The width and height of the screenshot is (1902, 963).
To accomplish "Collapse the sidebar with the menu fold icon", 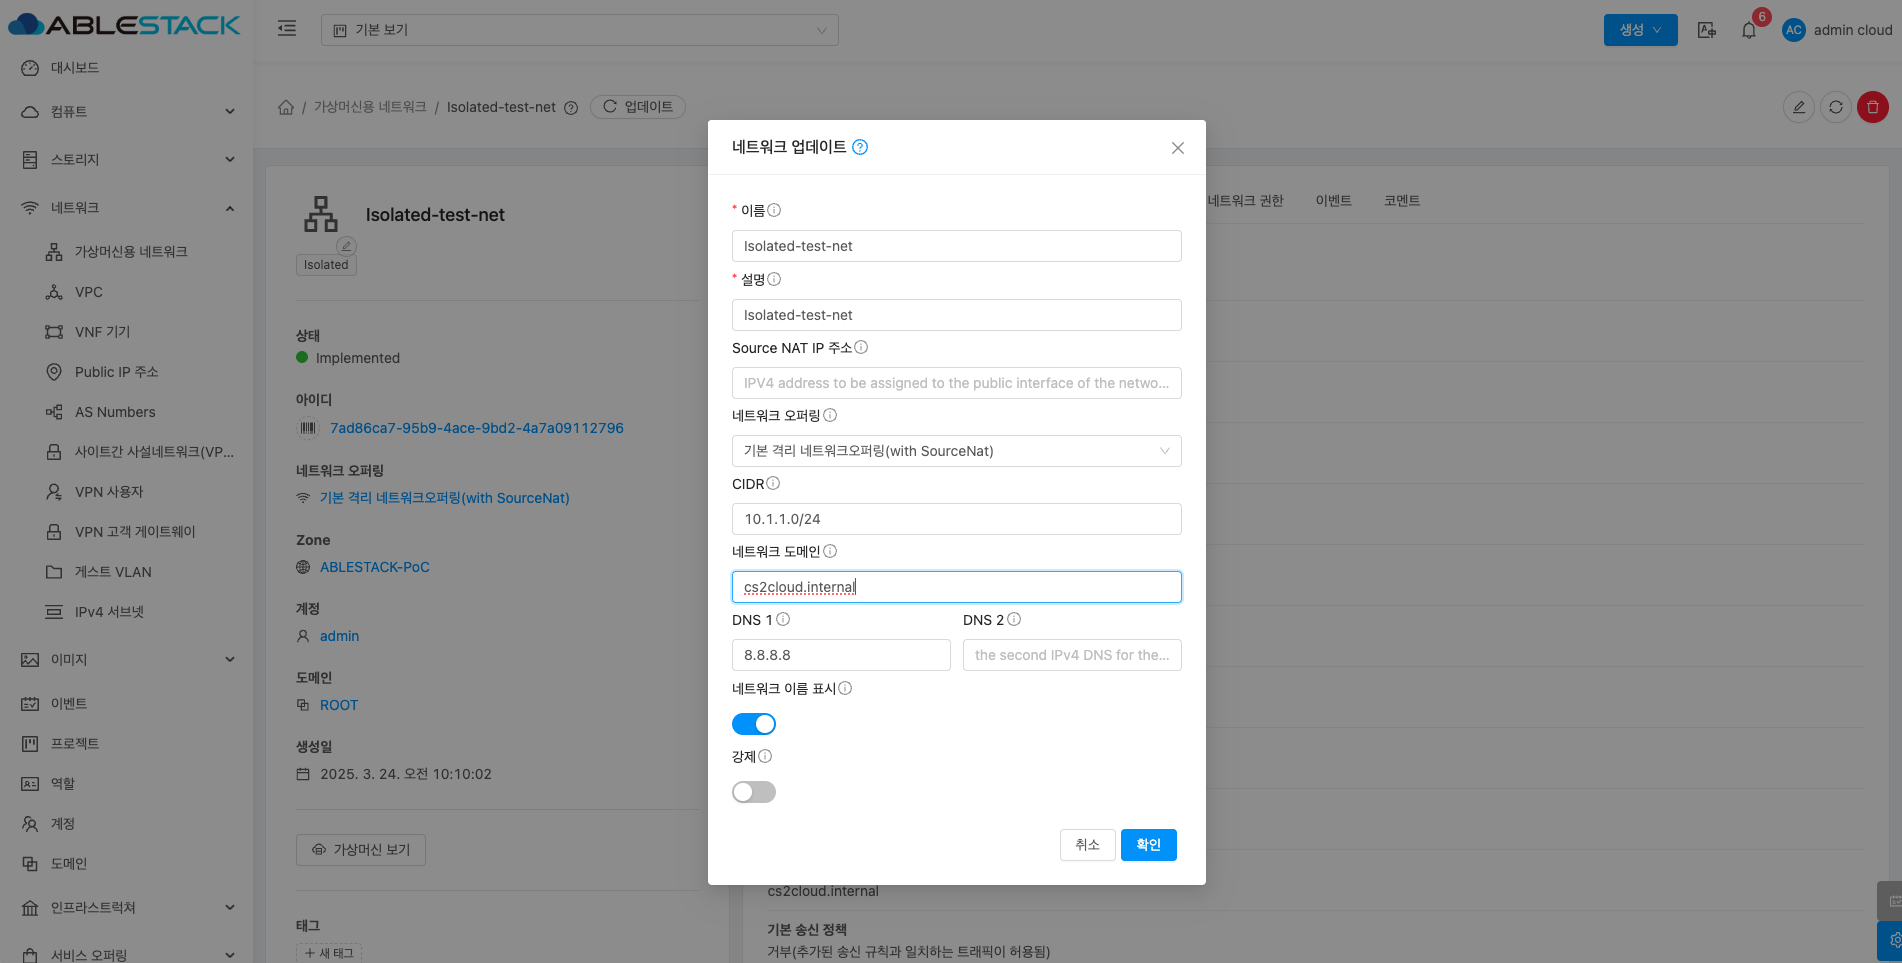I will [x=287, y=29].
